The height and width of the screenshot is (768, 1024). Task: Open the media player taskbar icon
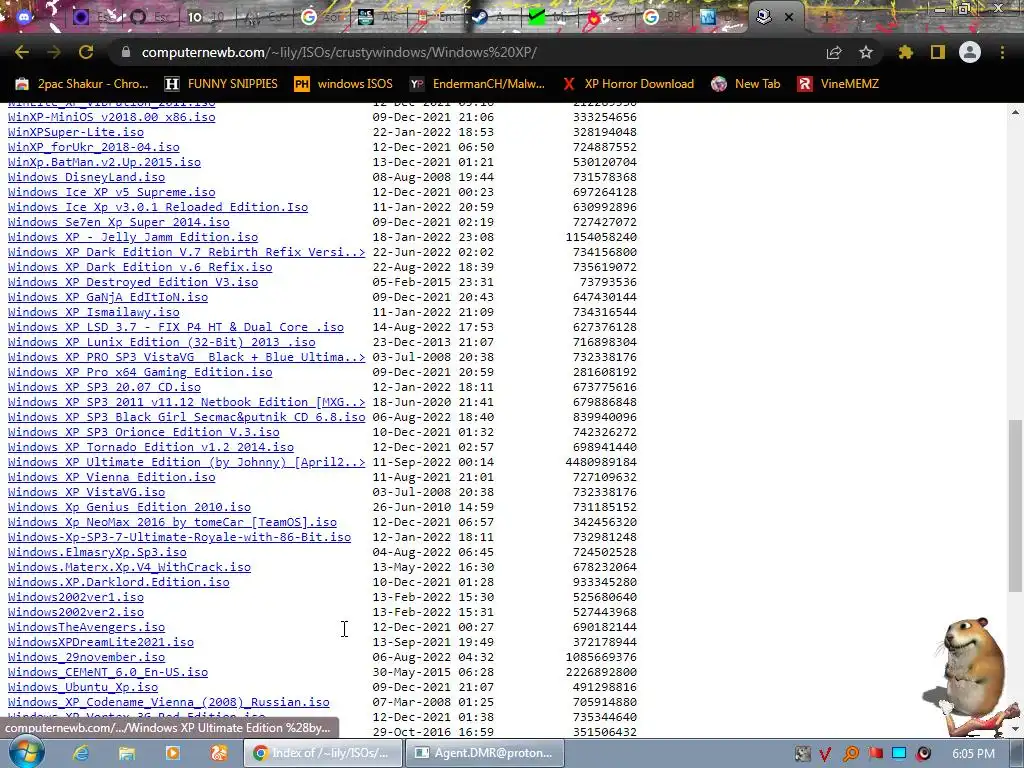[x=173, y=753]
